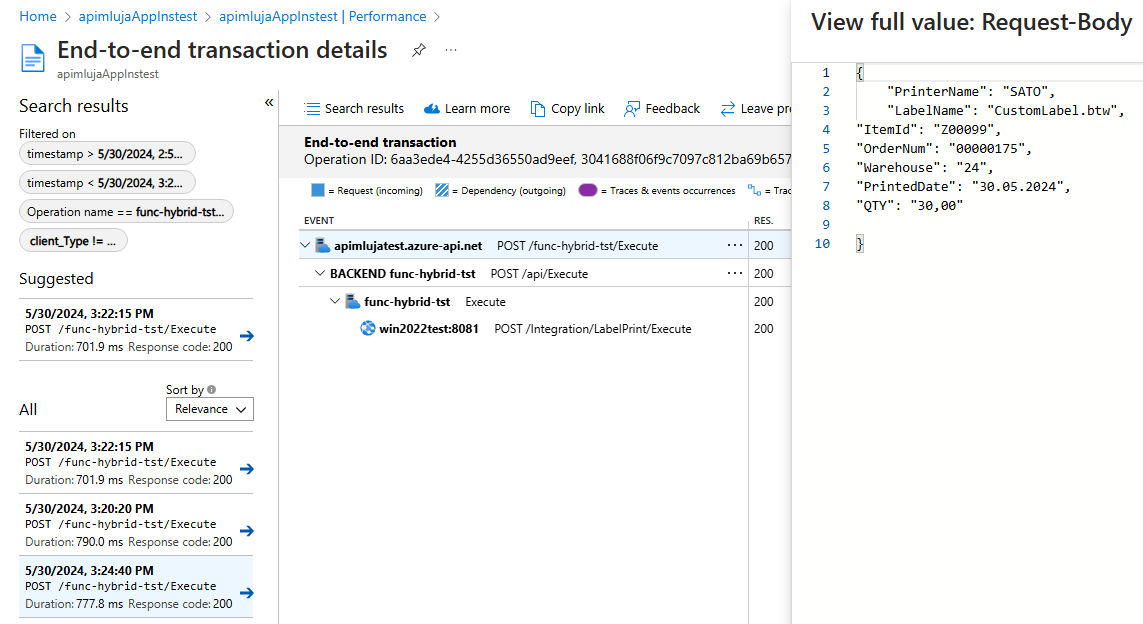
Task: Open the Sort by Relevance dropdown
Action: [209, 409]
